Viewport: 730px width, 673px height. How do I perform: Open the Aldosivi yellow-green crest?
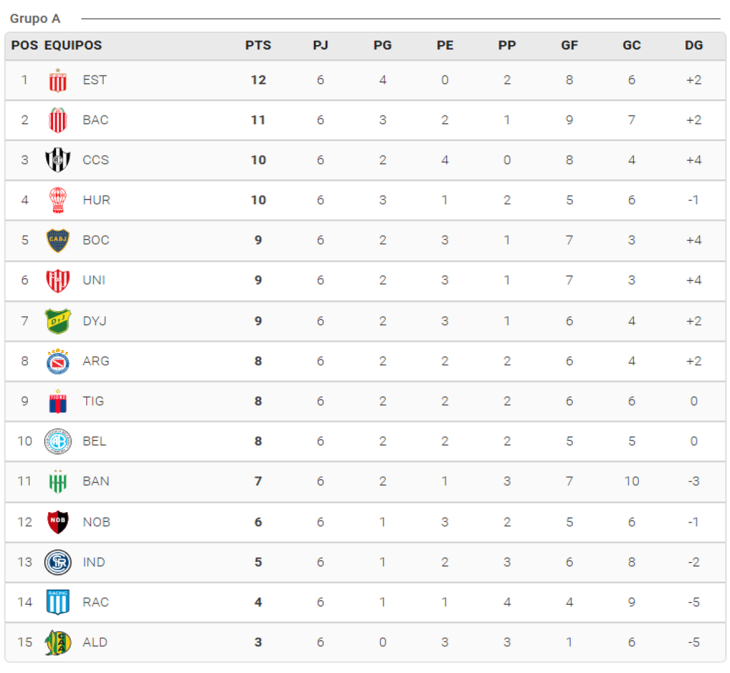tap(58, 642)
